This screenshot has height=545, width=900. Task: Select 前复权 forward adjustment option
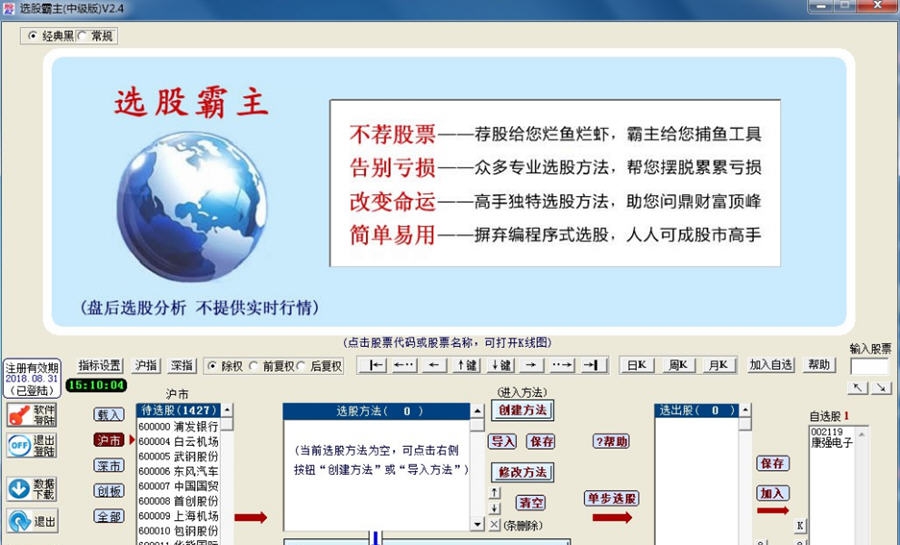click(x=272, y=366)
